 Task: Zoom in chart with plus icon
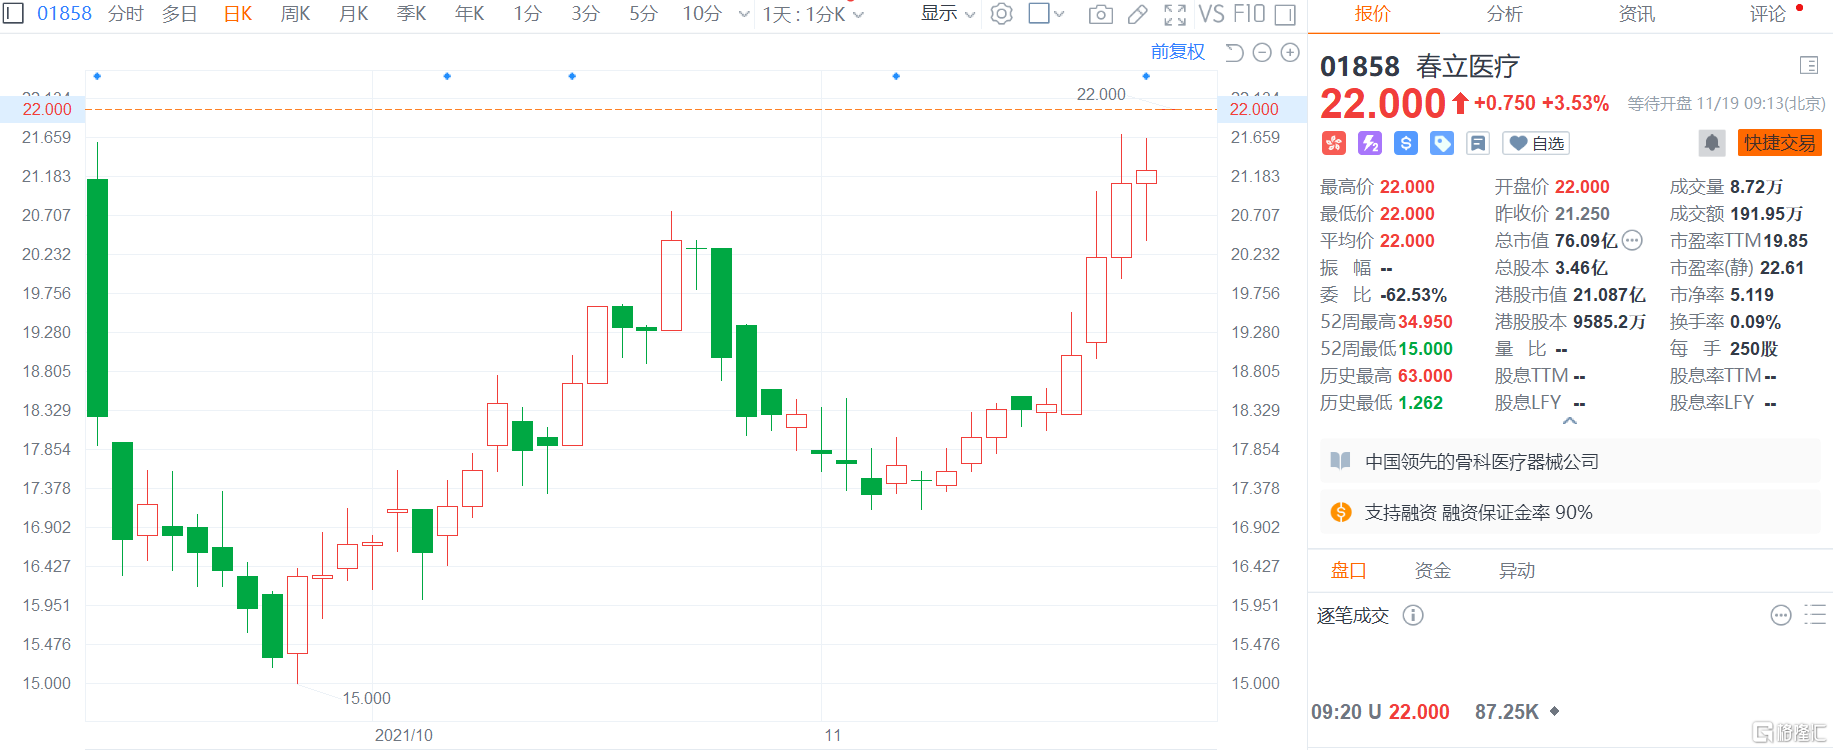tap(1290, 52)
